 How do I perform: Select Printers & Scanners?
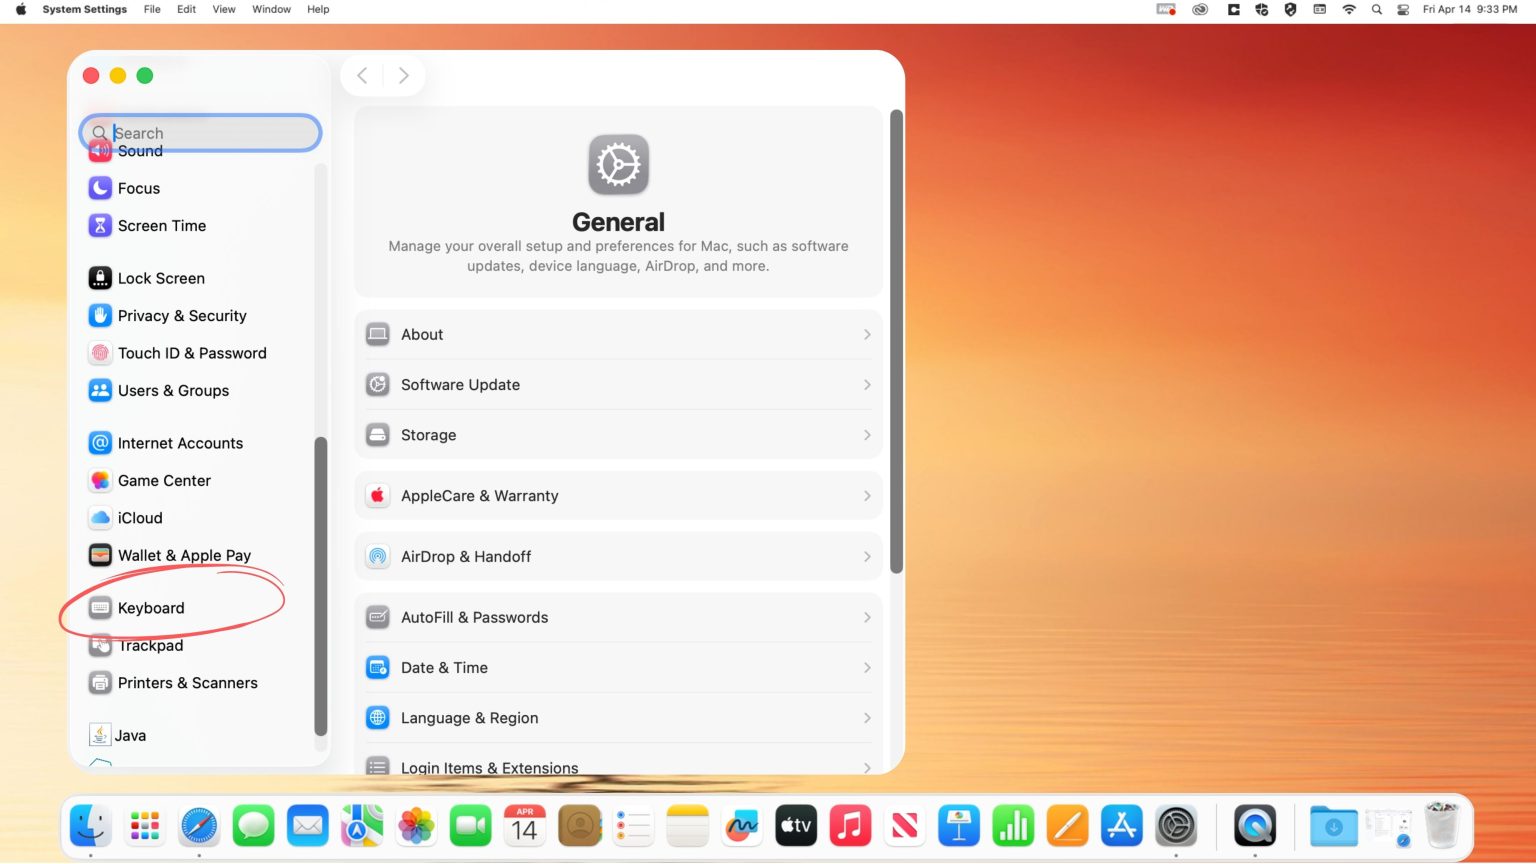pos(187,683)
